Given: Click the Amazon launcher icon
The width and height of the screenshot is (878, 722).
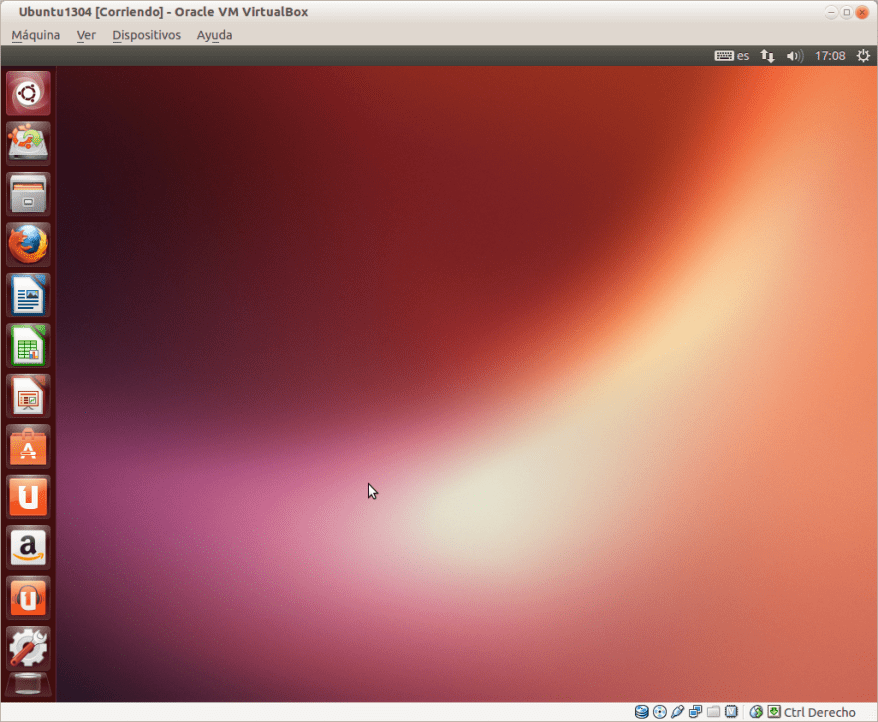Looking at the screenshot, I should pos(28,547).
